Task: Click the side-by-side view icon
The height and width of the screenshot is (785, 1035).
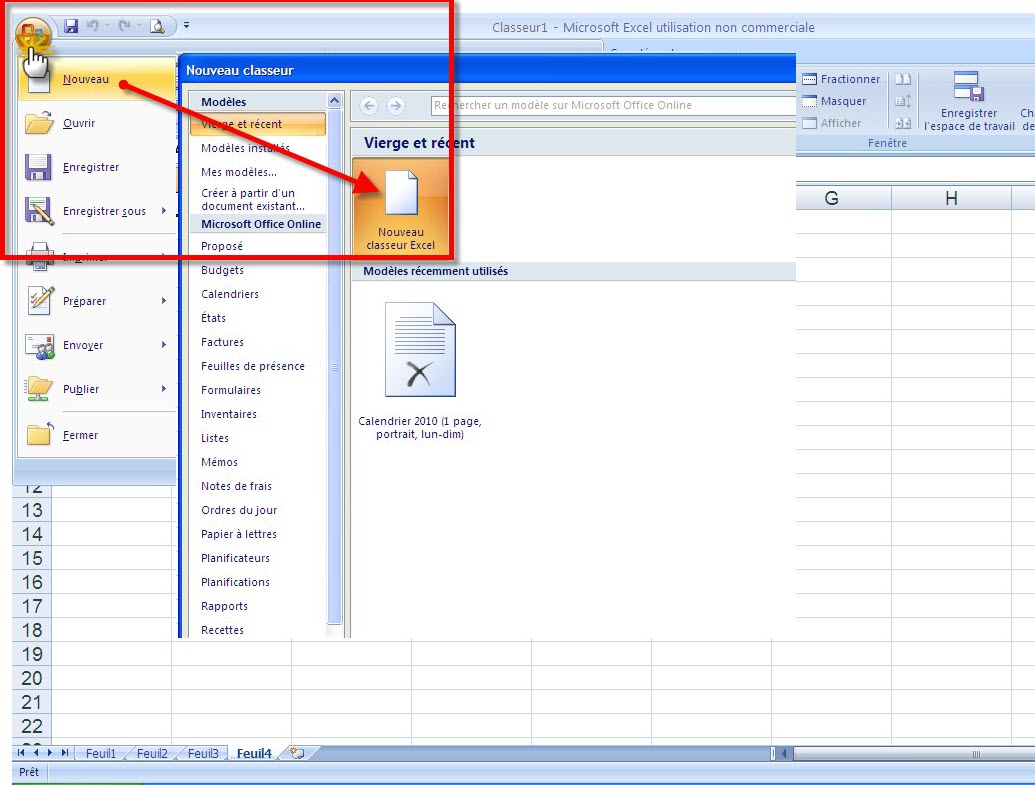Action: [903, 80]
